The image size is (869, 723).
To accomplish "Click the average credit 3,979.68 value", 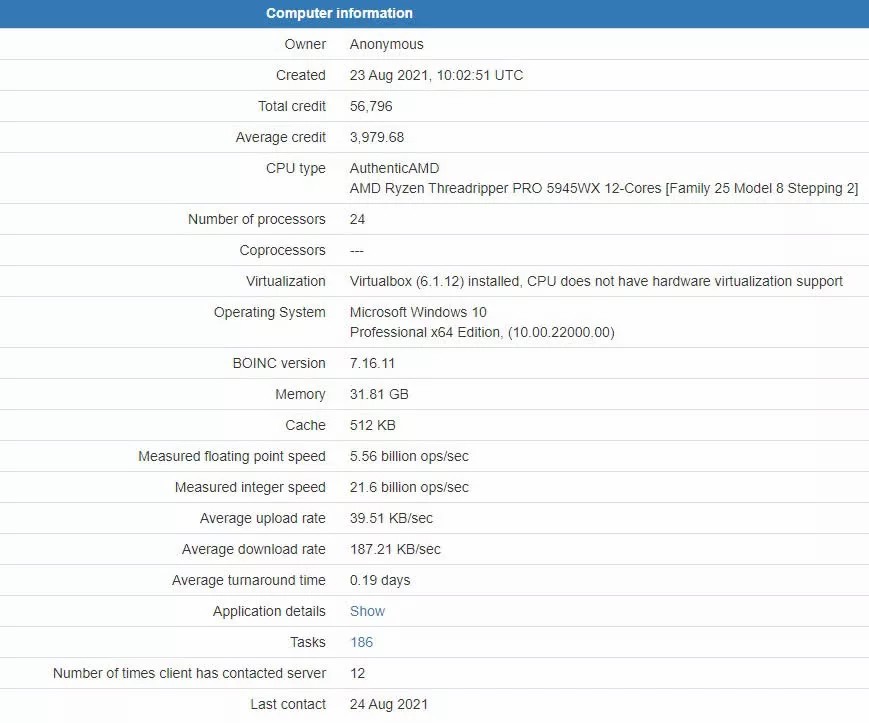I will coord(377,137).
